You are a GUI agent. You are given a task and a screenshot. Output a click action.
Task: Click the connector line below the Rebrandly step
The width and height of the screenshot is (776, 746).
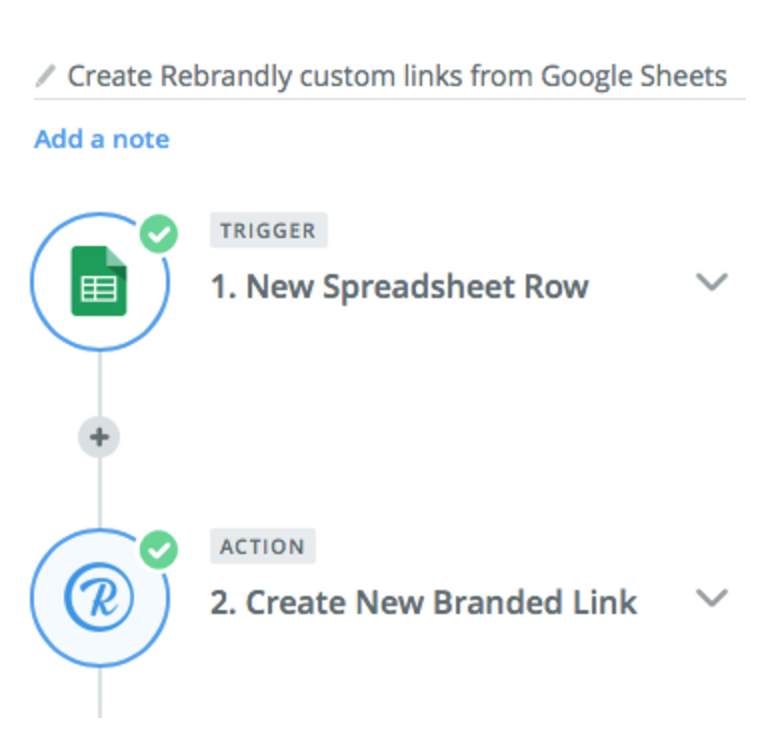click(100, 692)
